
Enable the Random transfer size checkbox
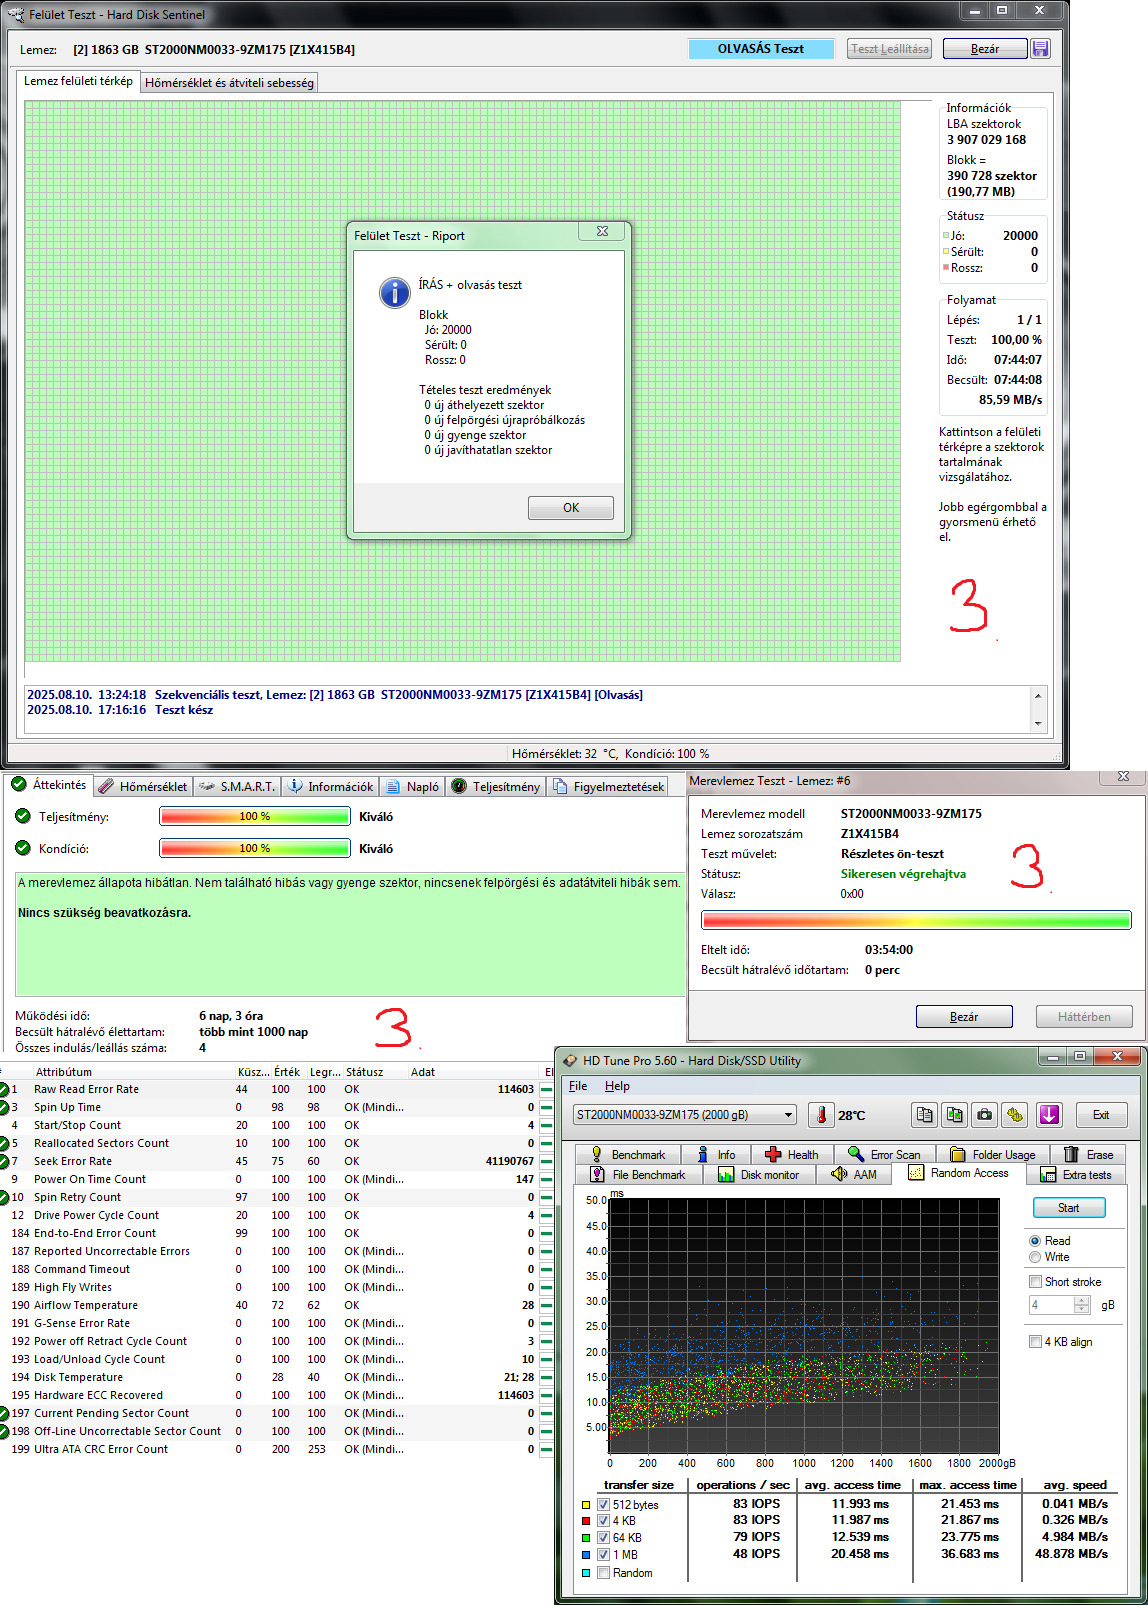tap(603, 1572)
